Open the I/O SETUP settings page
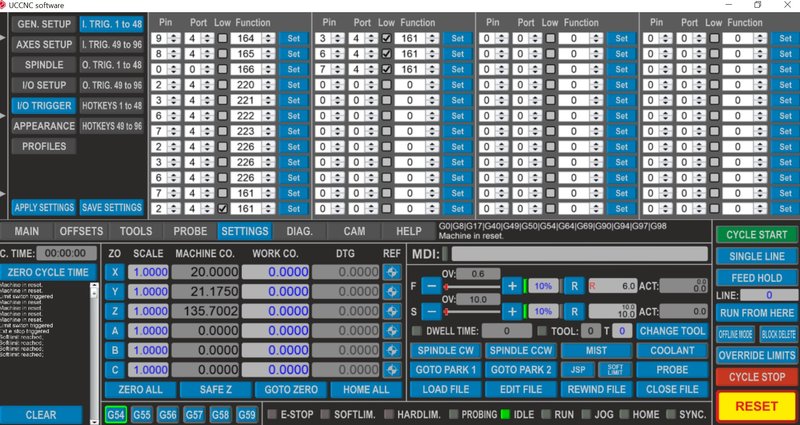Viewport: 800px width, 425px height. point(44,85)
